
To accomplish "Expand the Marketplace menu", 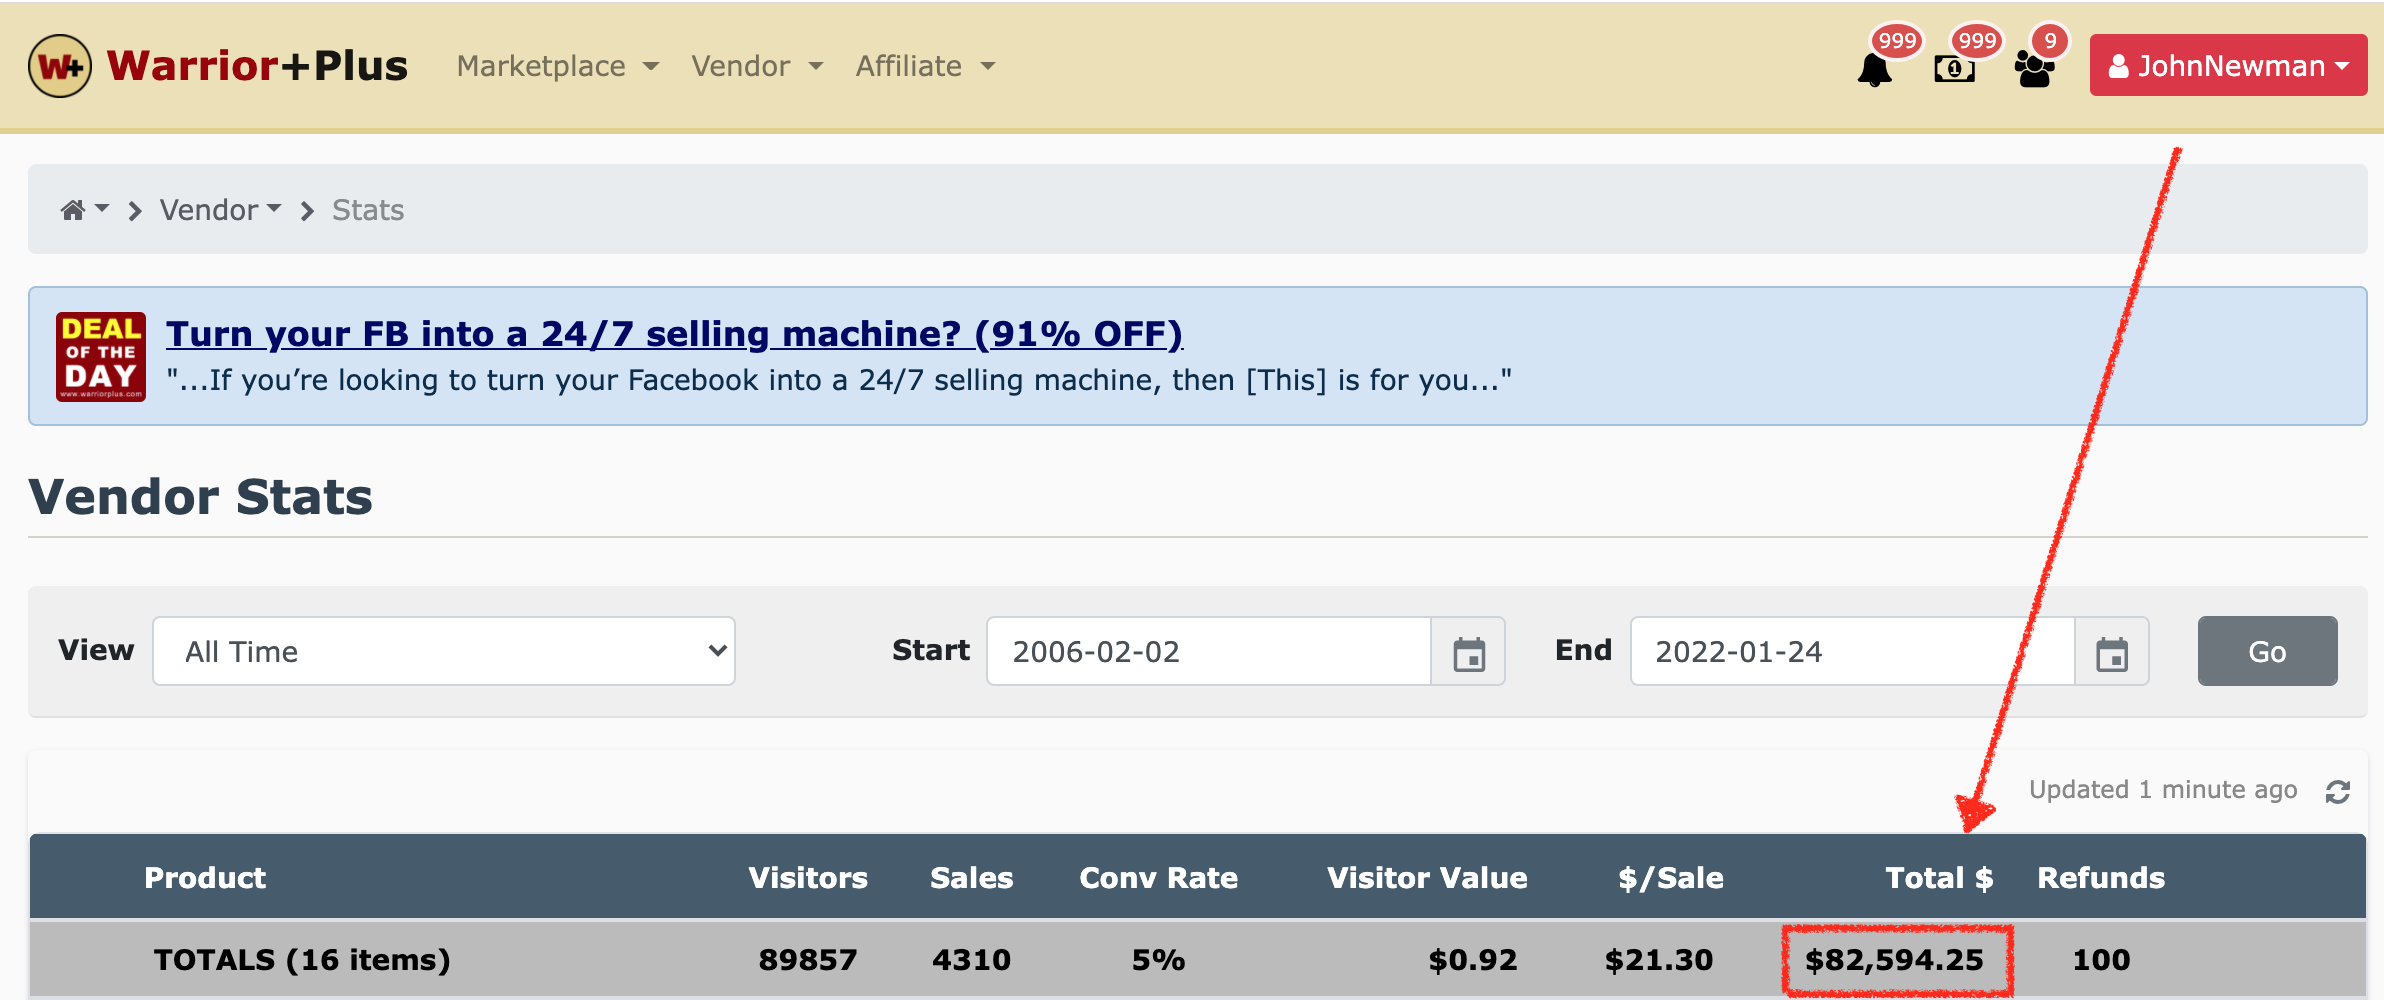I will (557, 66).
